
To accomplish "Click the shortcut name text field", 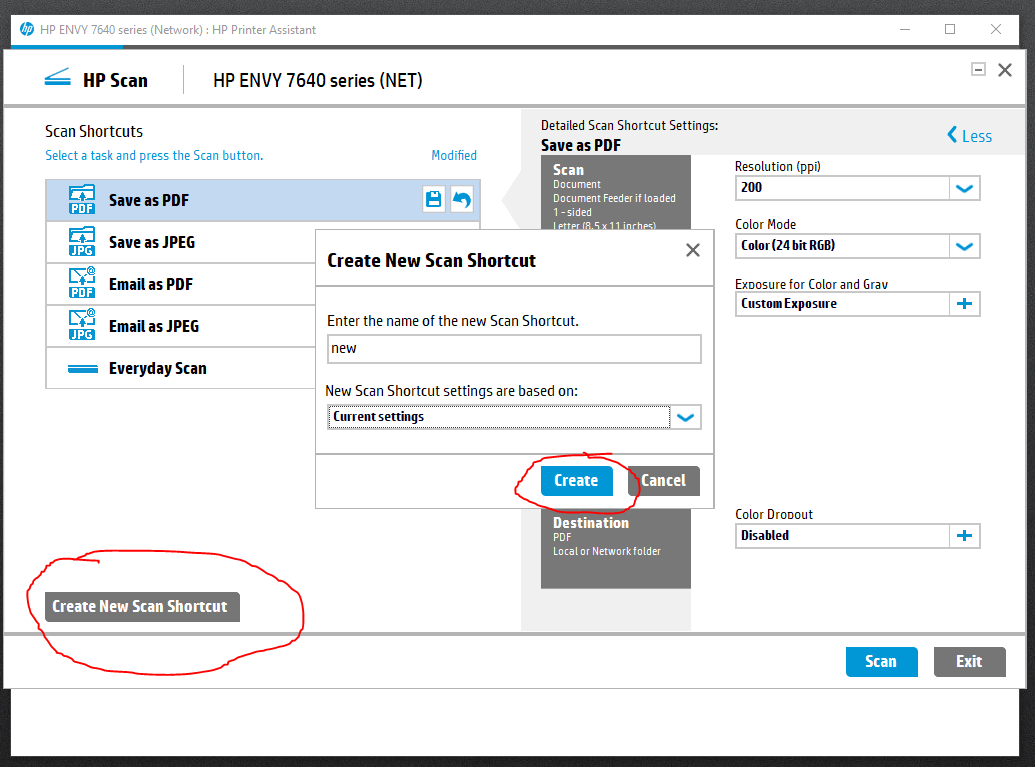I will point(514,349).
